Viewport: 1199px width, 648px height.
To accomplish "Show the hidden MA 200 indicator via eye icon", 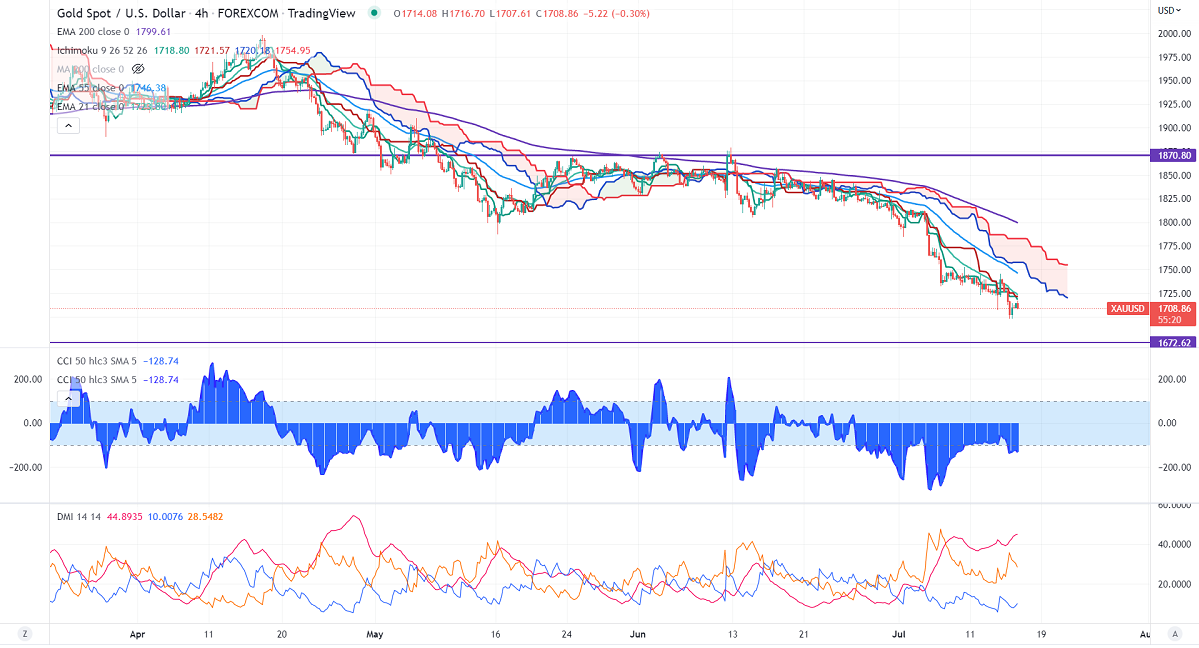I will pos(139,69).
